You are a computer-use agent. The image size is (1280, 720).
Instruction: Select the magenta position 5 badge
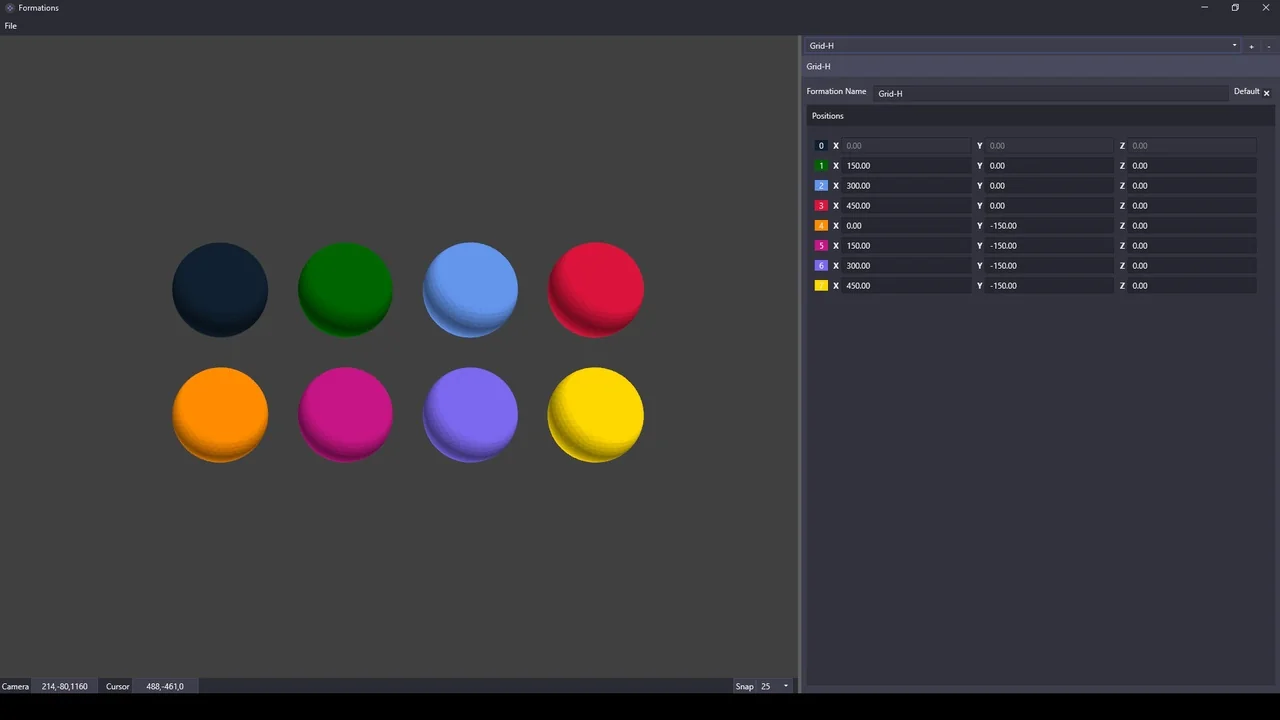[x=821, y=245]
